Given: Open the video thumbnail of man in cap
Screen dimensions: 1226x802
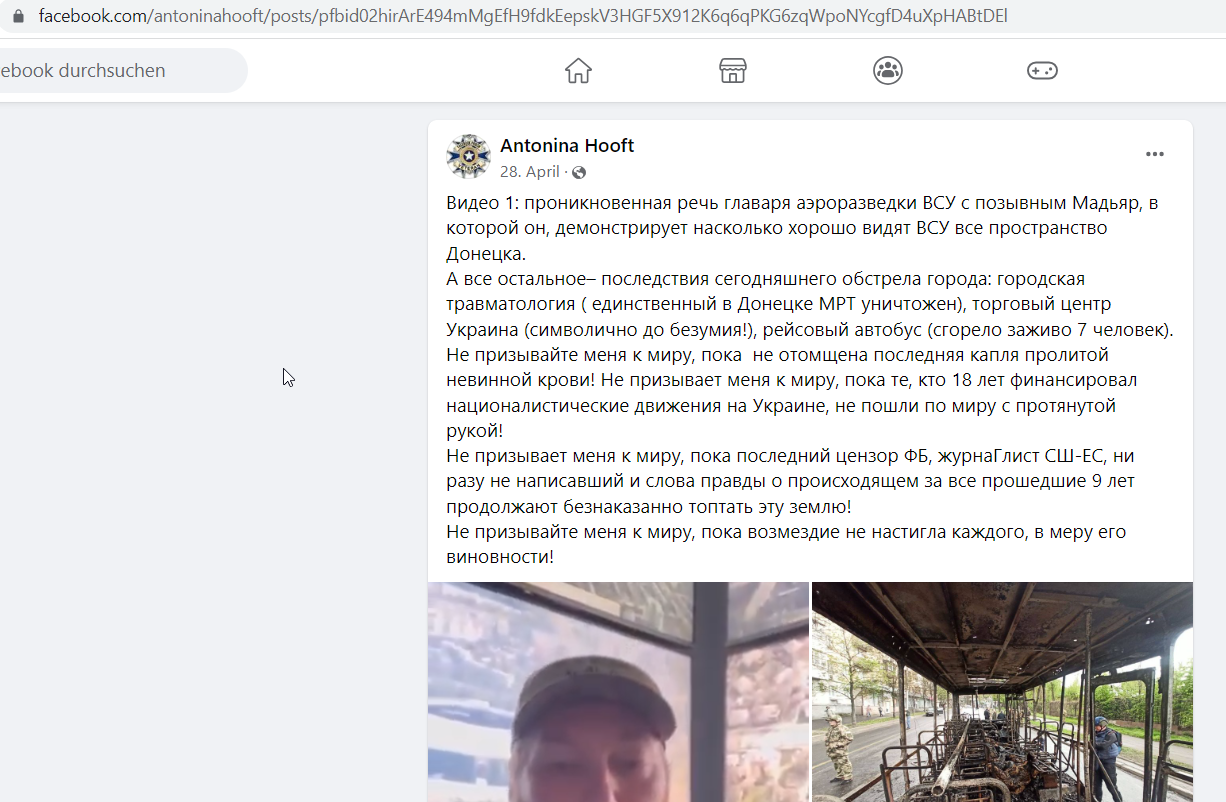Looking at the screenshot, I should pyautogui.click(x=618, y=692).
